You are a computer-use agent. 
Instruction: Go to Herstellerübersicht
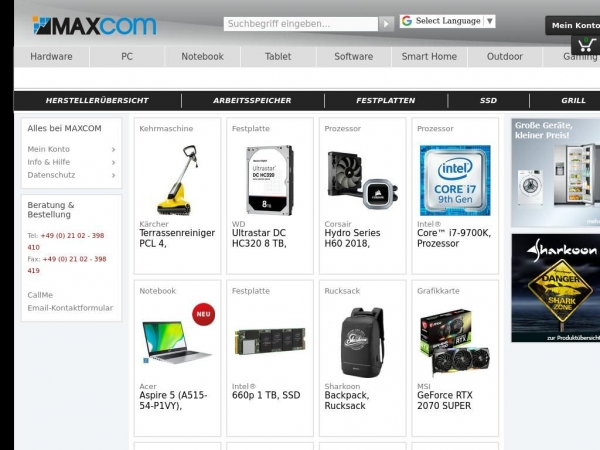point(97,101)
